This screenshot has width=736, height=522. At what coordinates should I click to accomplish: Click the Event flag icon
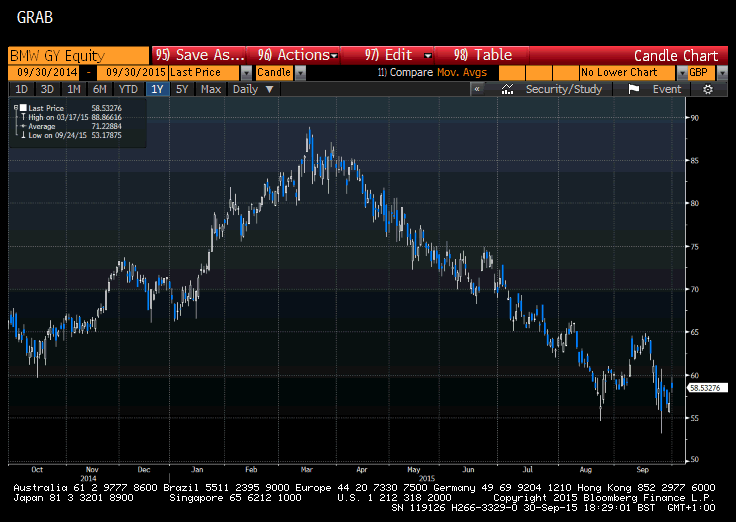tap(634, 89)
